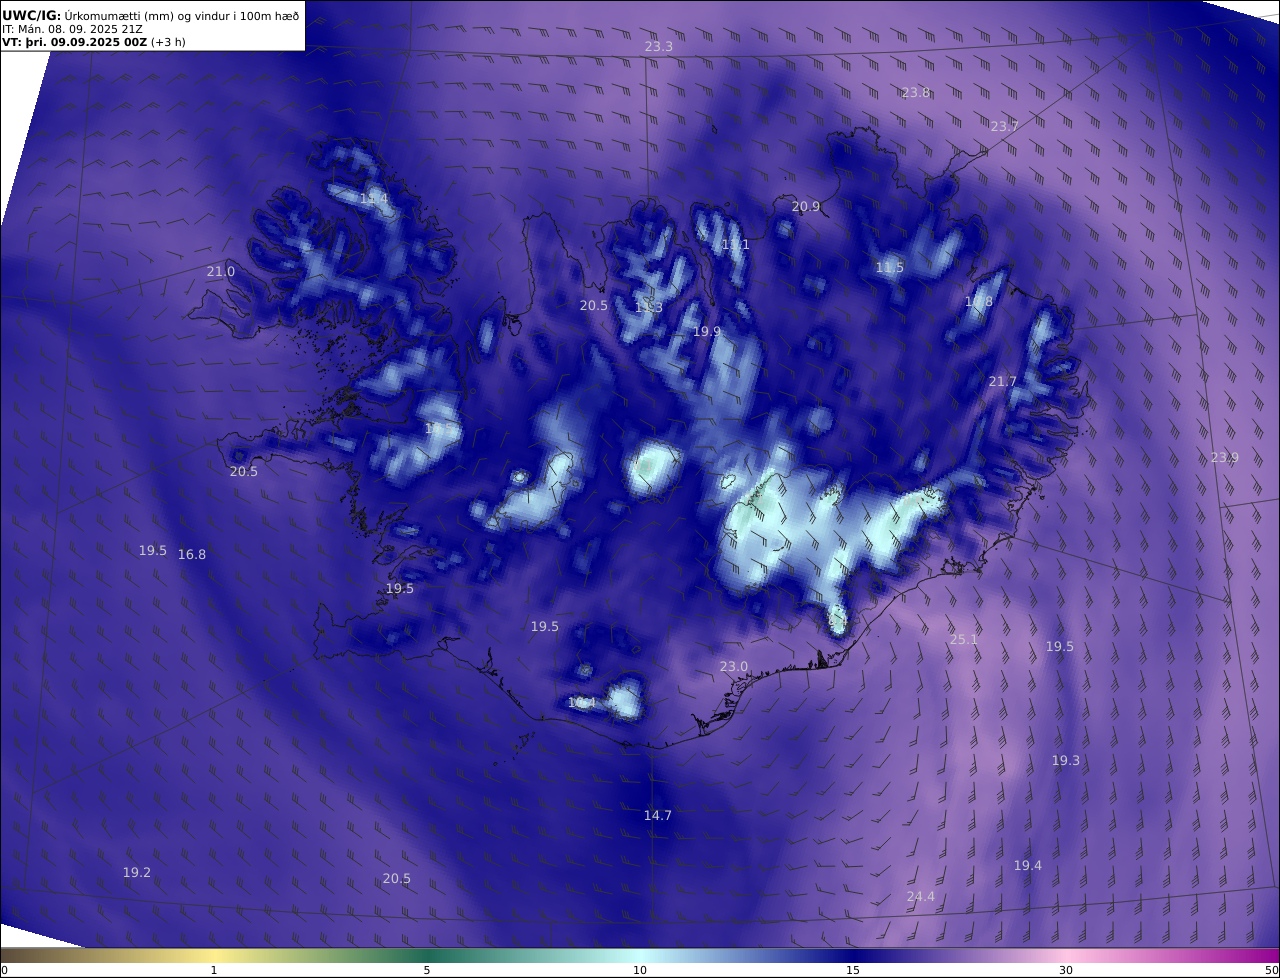
Task: Click the 5 tick on the color scale
Action: pos(427,970)
